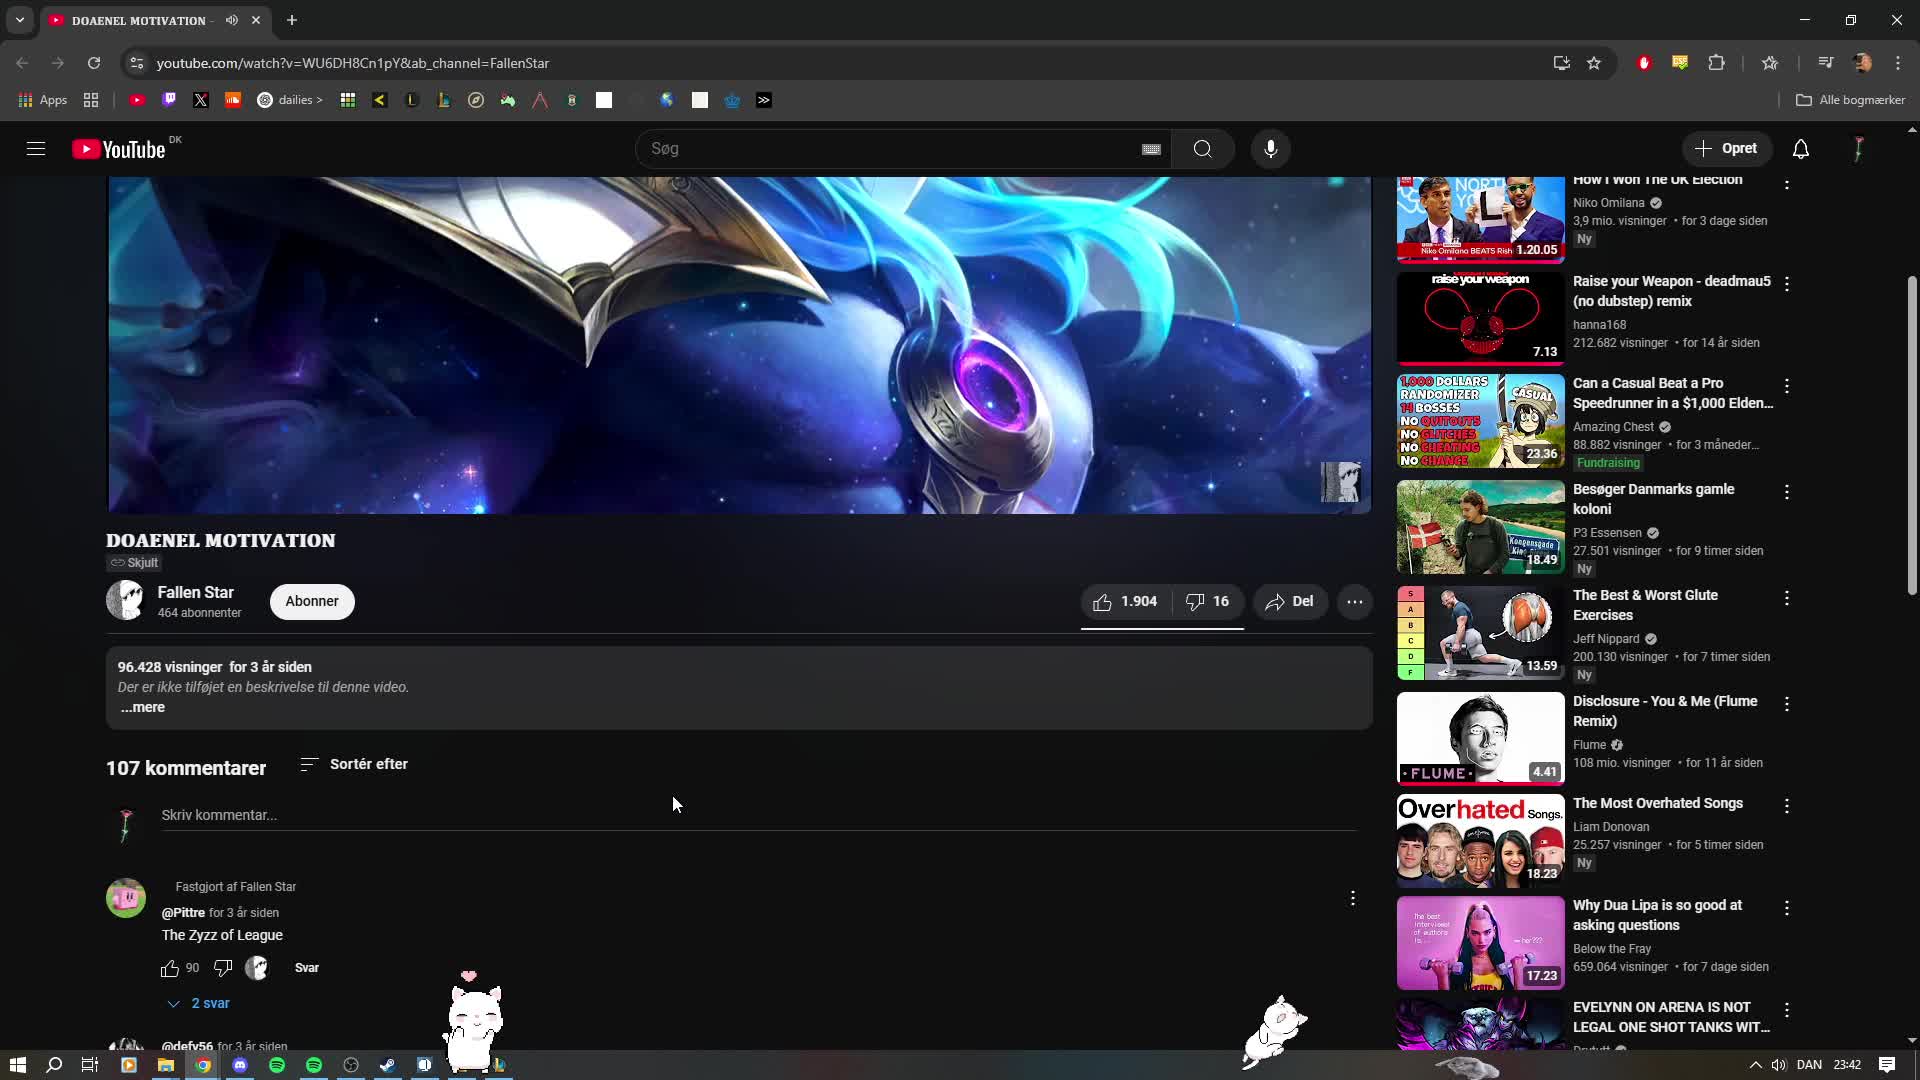Open the Disclosure You & Me Flume thumbnail

[1480, 738]
